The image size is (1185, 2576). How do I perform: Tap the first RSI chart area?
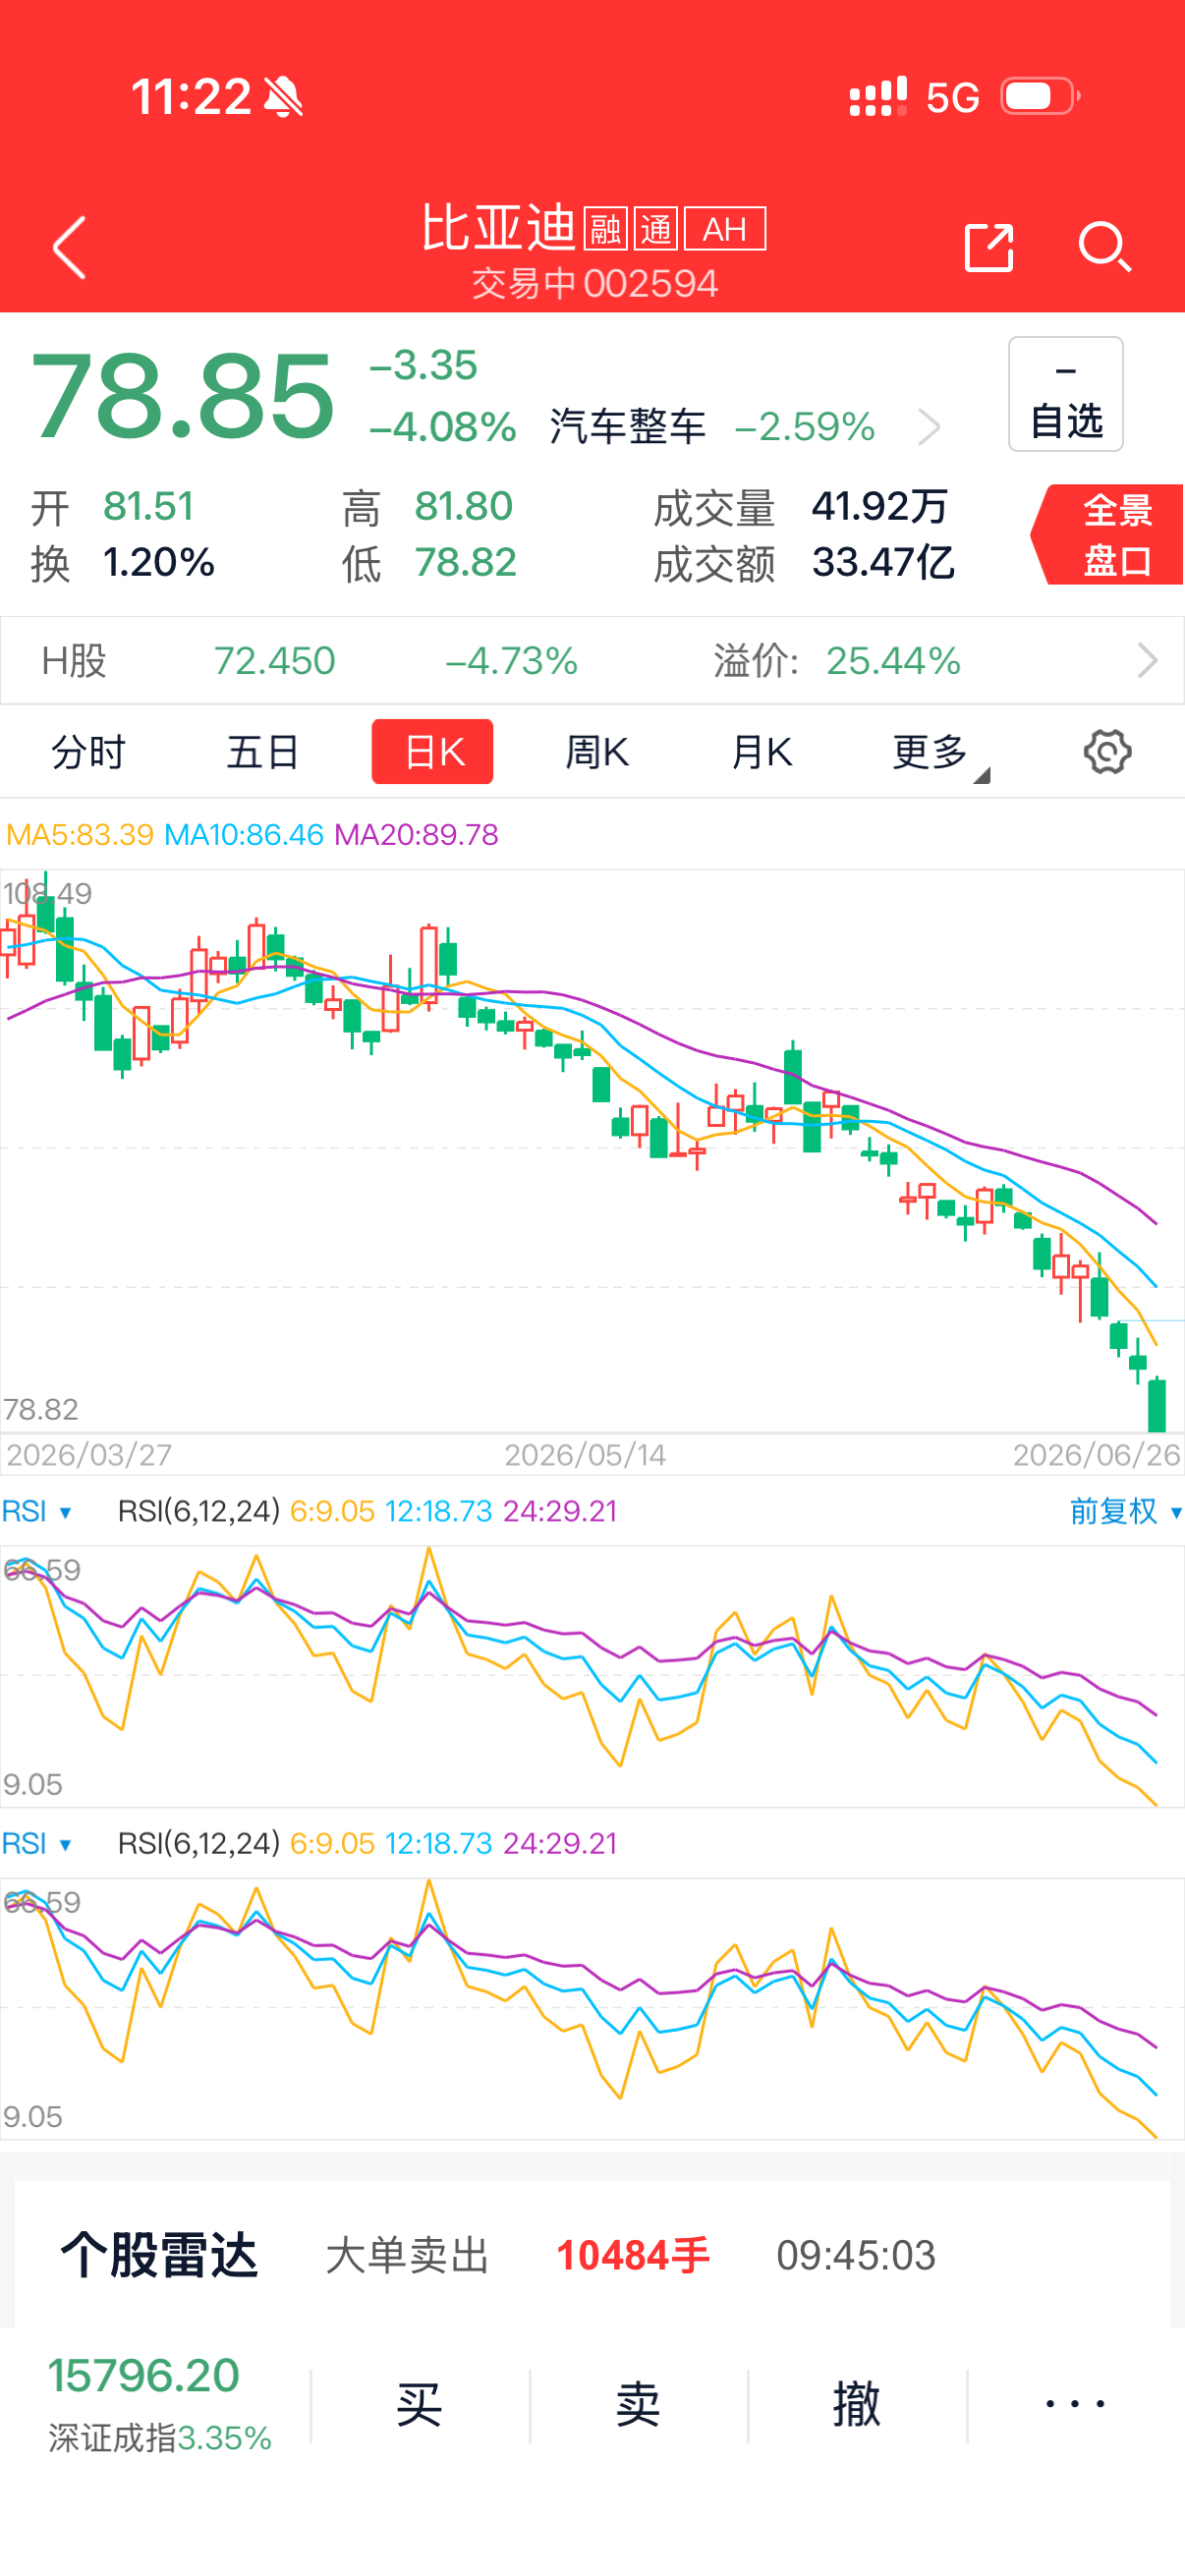click(592, 1676)
